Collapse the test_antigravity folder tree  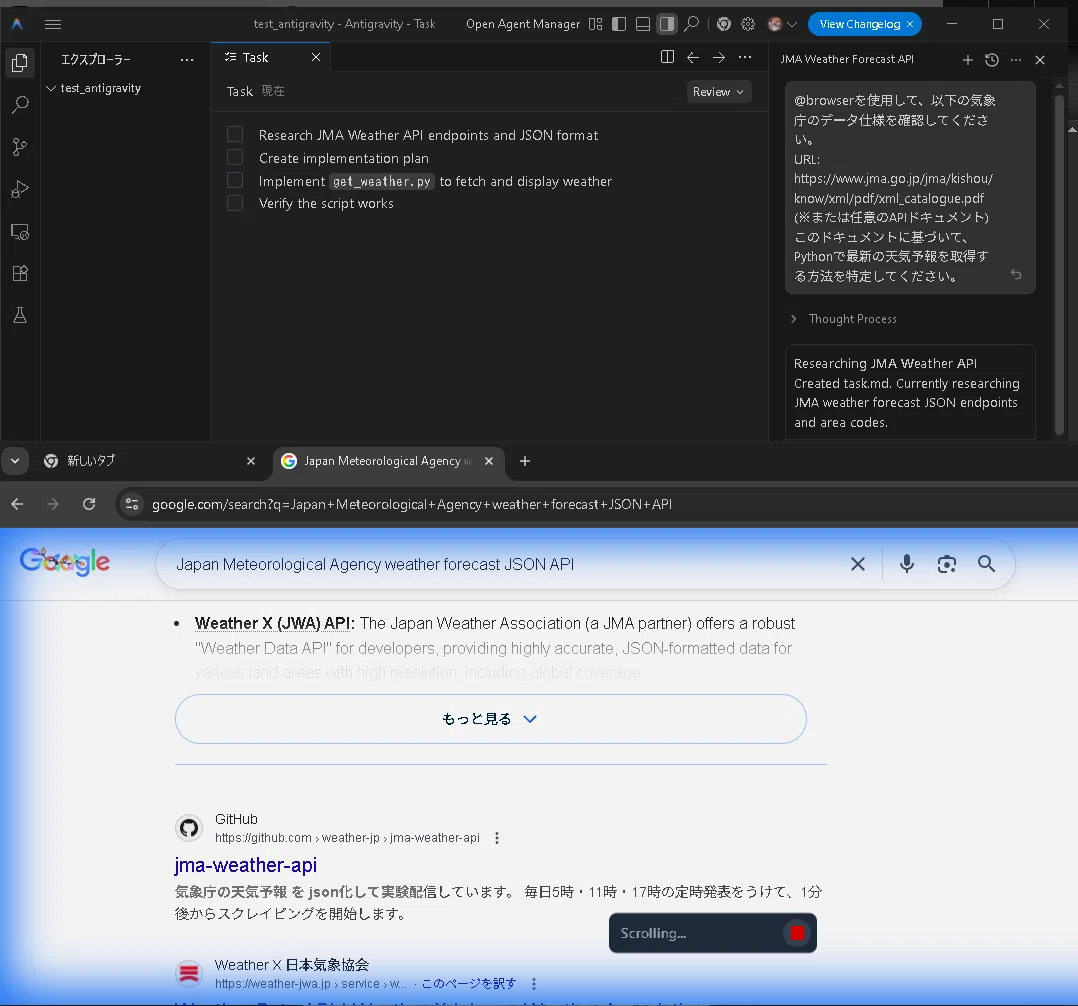pyautogui.click(x=51, y=88)
